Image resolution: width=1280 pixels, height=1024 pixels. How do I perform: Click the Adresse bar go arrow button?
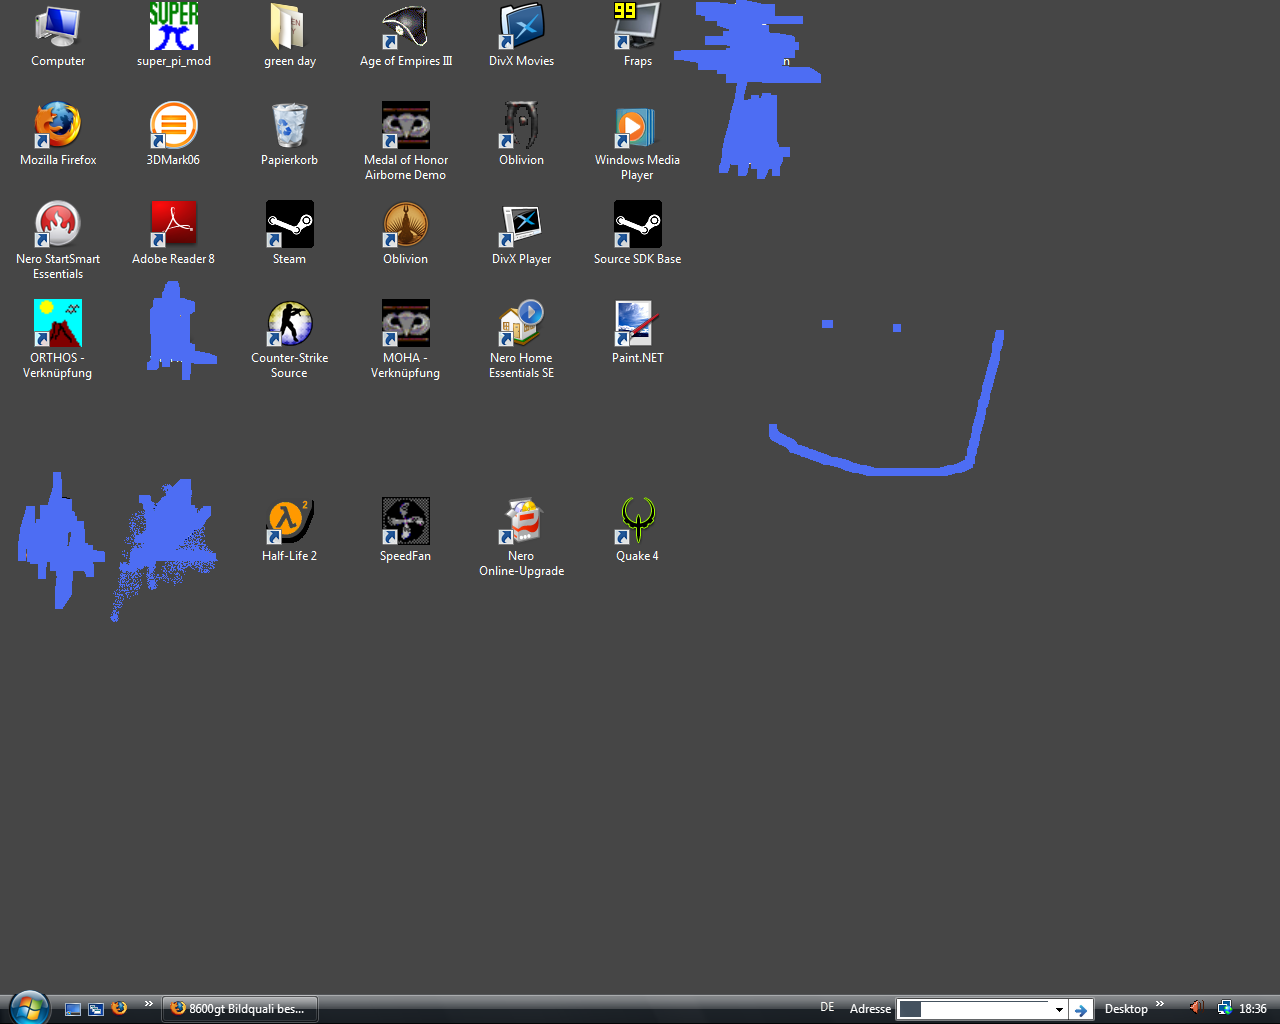[1081, 1010]
